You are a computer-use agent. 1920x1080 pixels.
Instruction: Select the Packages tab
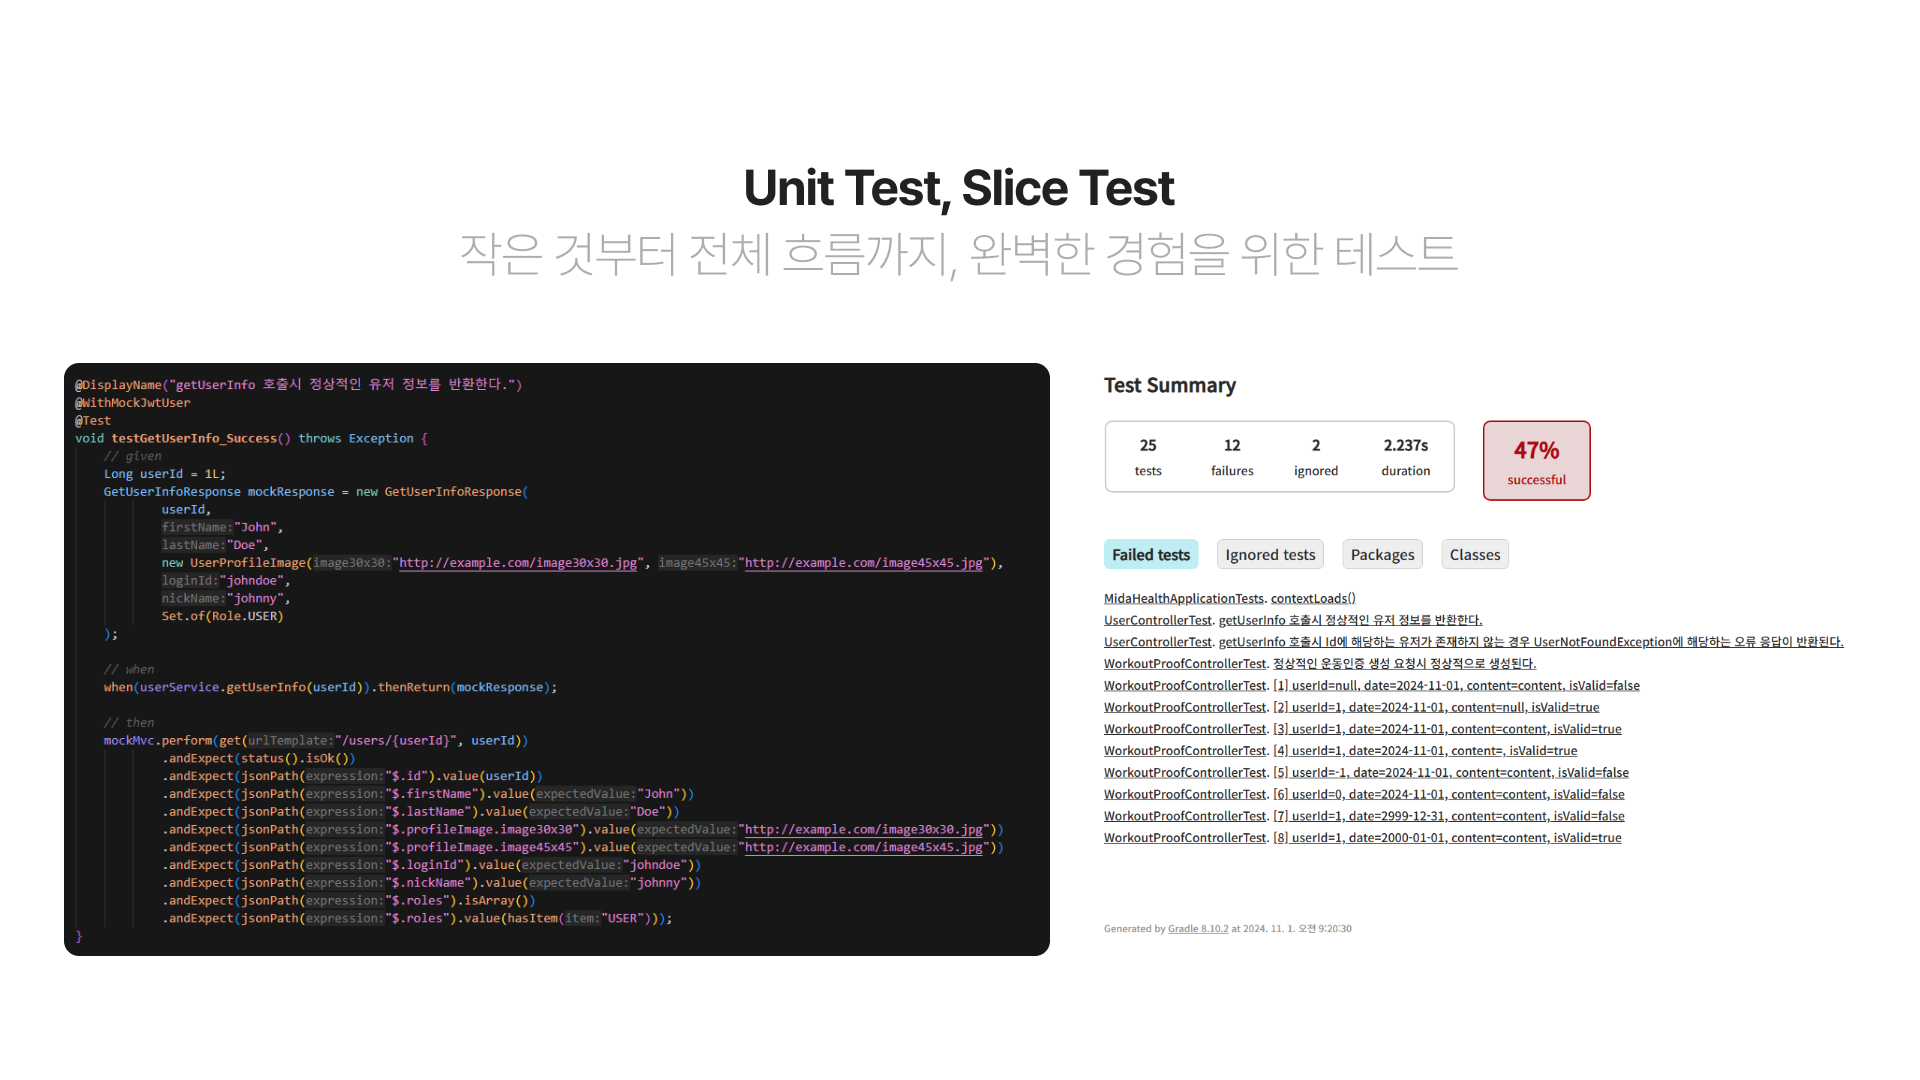(x=1382, y=555)
